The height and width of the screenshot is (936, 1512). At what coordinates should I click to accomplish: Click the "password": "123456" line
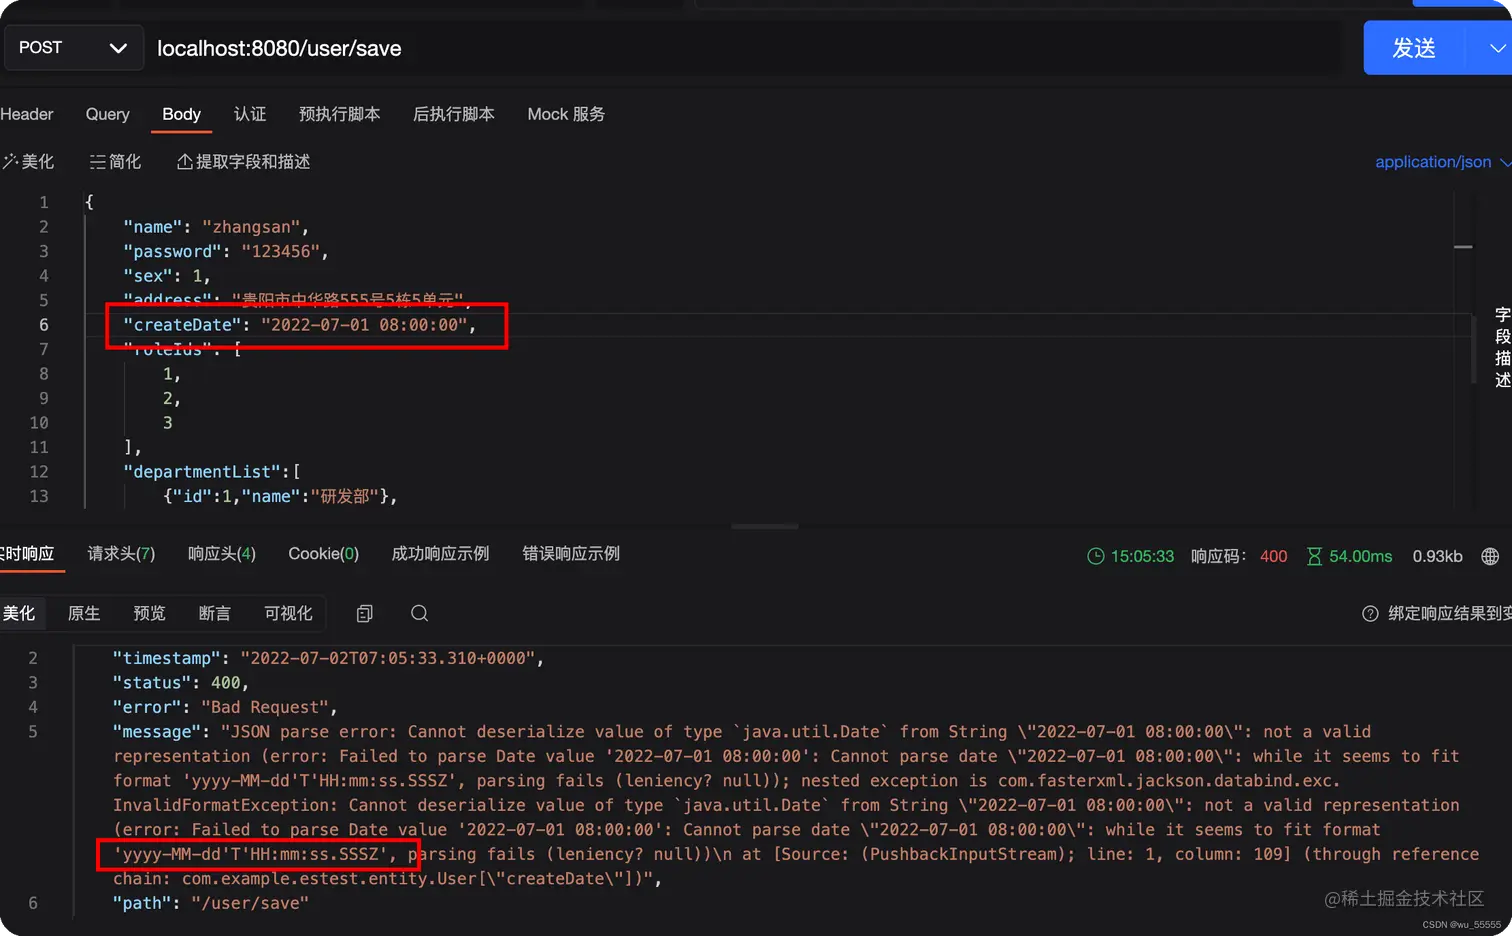226,251
